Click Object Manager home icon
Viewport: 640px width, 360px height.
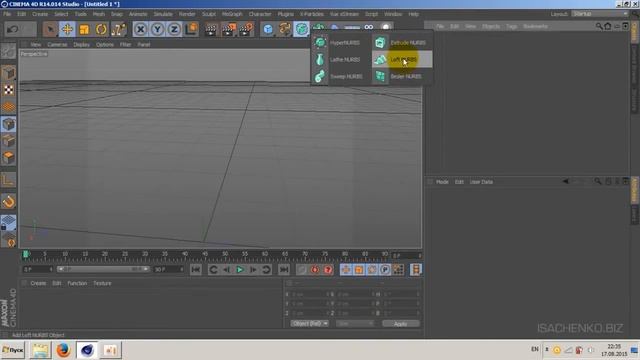608,27
